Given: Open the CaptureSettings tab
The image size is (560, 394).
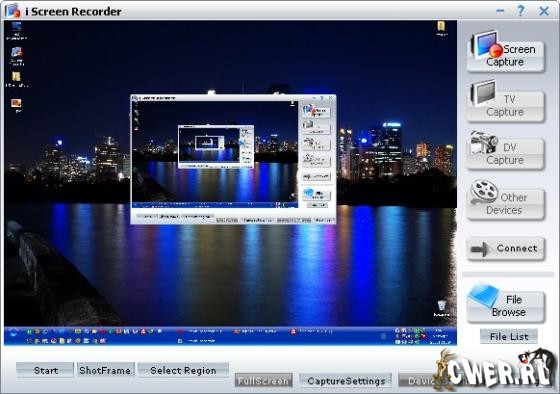Looking at the screenshot, I should click(346, 381).
